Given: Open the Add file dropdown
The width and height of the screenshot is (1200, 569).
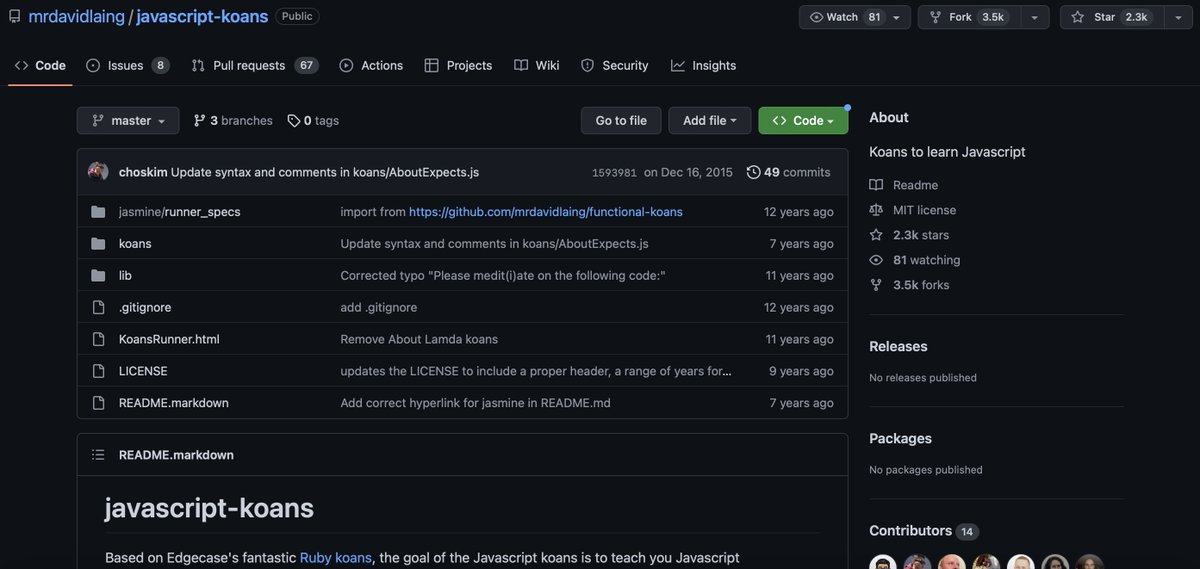Looking at the screenshot, I should pyautogui.click(x=710, y=121).
